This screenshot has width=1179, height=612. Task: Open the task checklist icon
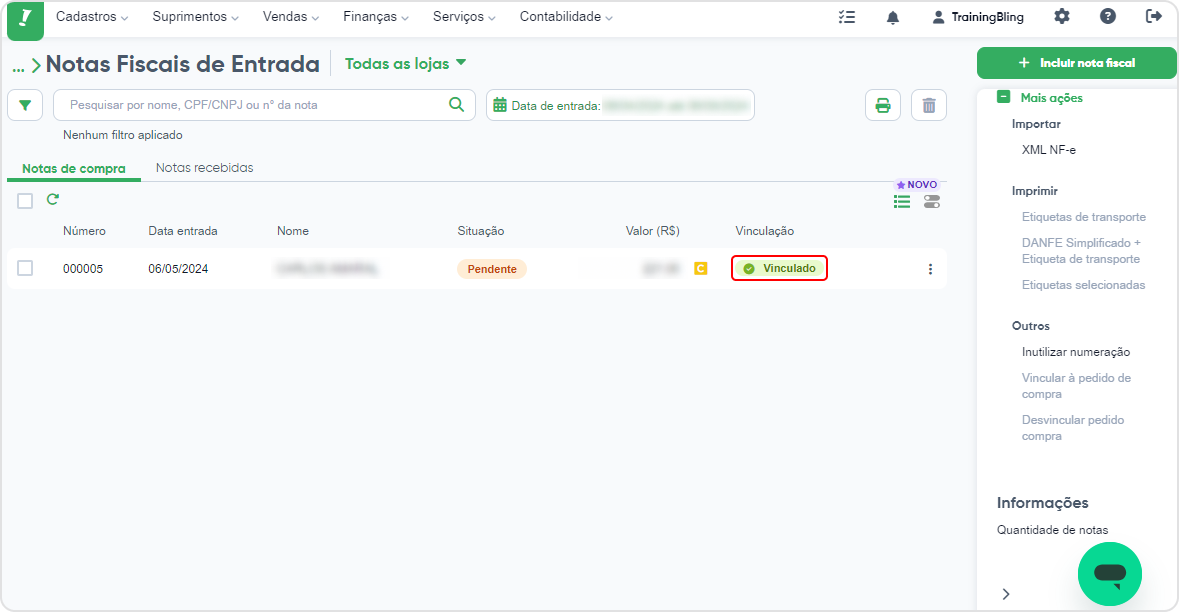tap(847, 17)
